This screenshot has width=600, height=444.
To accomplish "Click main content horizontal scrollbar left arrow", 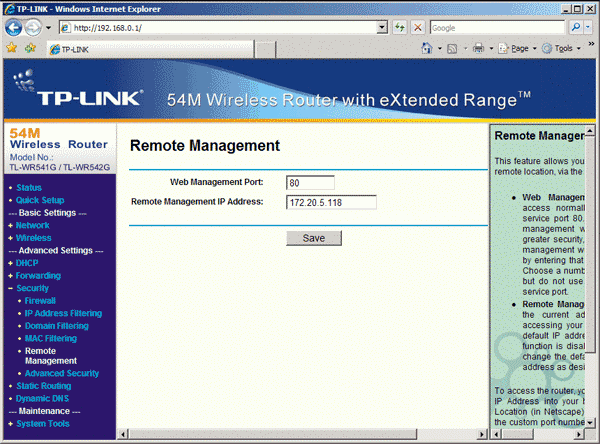I will tap(123, 434).
